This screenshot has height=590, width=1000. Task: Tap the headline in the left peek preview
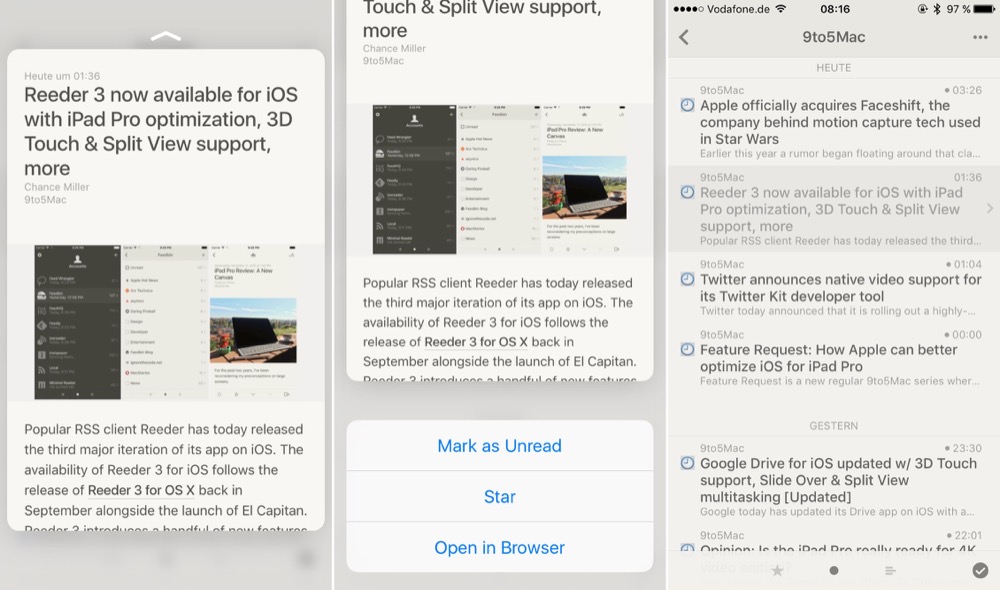coord(161,131)
